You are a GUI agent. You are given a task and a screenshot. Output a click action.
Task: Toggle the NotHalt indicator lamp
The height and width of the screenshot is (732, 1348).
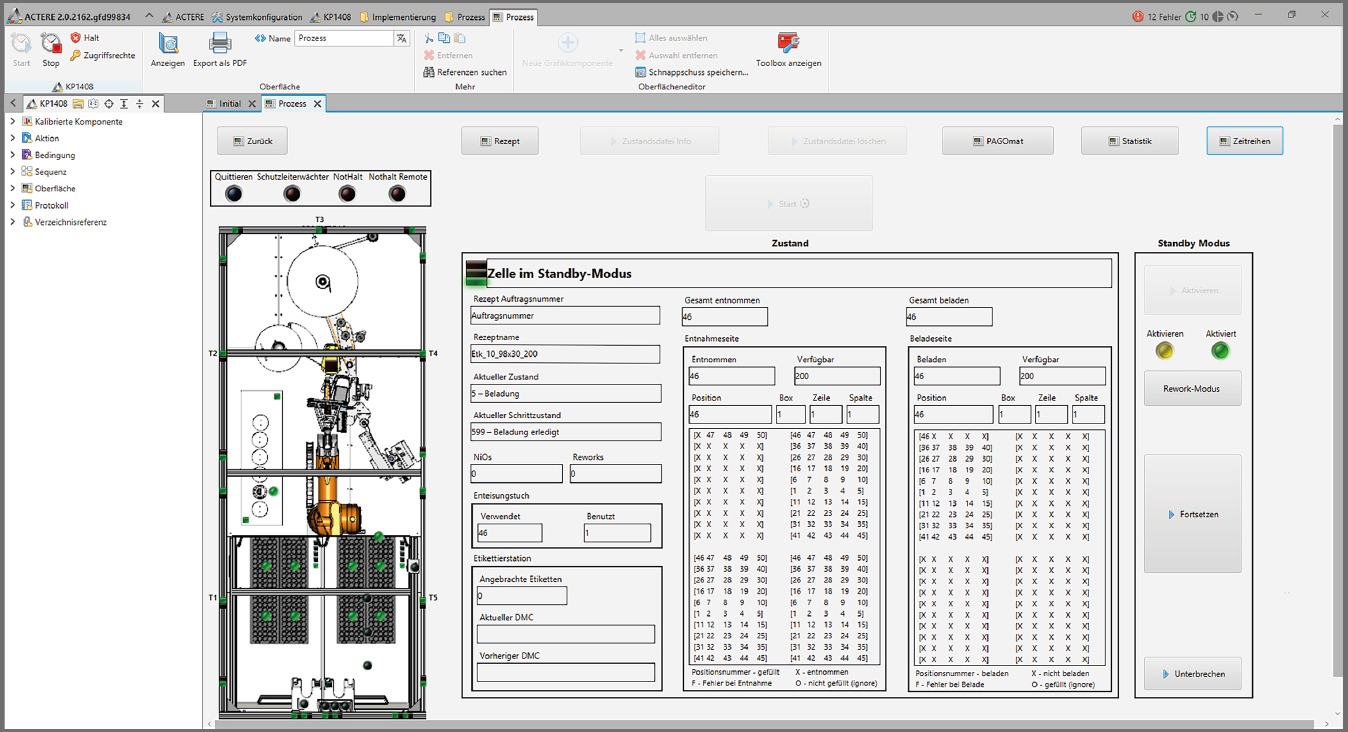coord(347,194)
